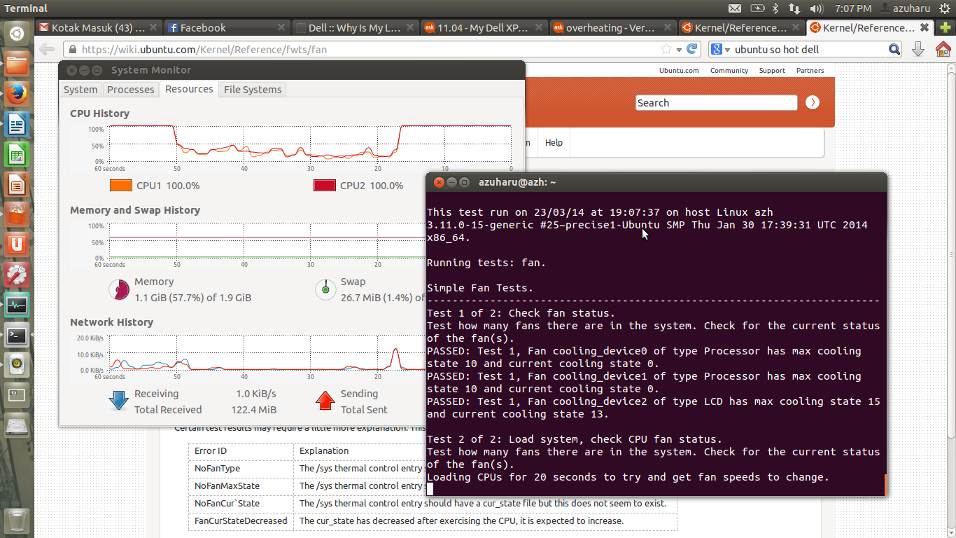The width and height of the screenshot is (956, 538).
Task: Click the Community link on the wiki
Action: 729,71
